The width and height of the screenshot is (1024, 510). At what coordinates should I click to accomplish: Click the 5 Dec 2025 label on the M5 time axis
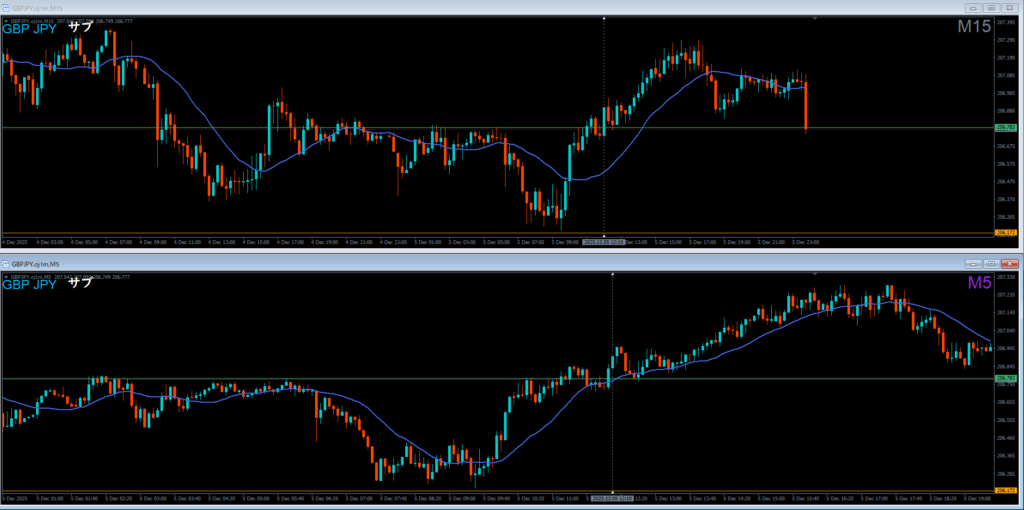14,498
